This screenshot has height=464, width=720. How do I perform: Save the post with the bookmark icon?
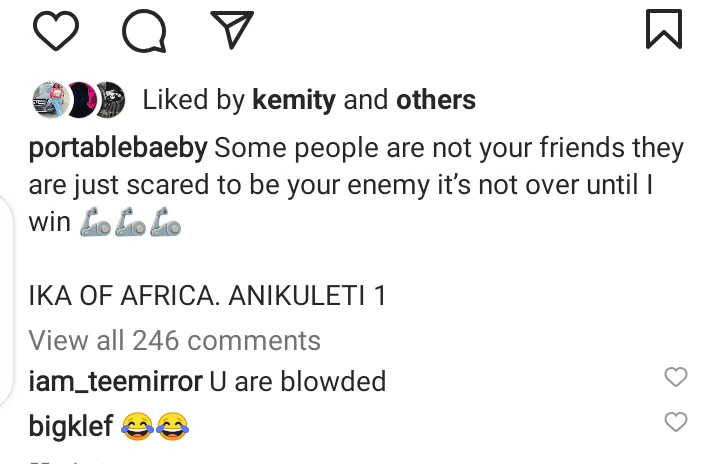coord(664,29)
